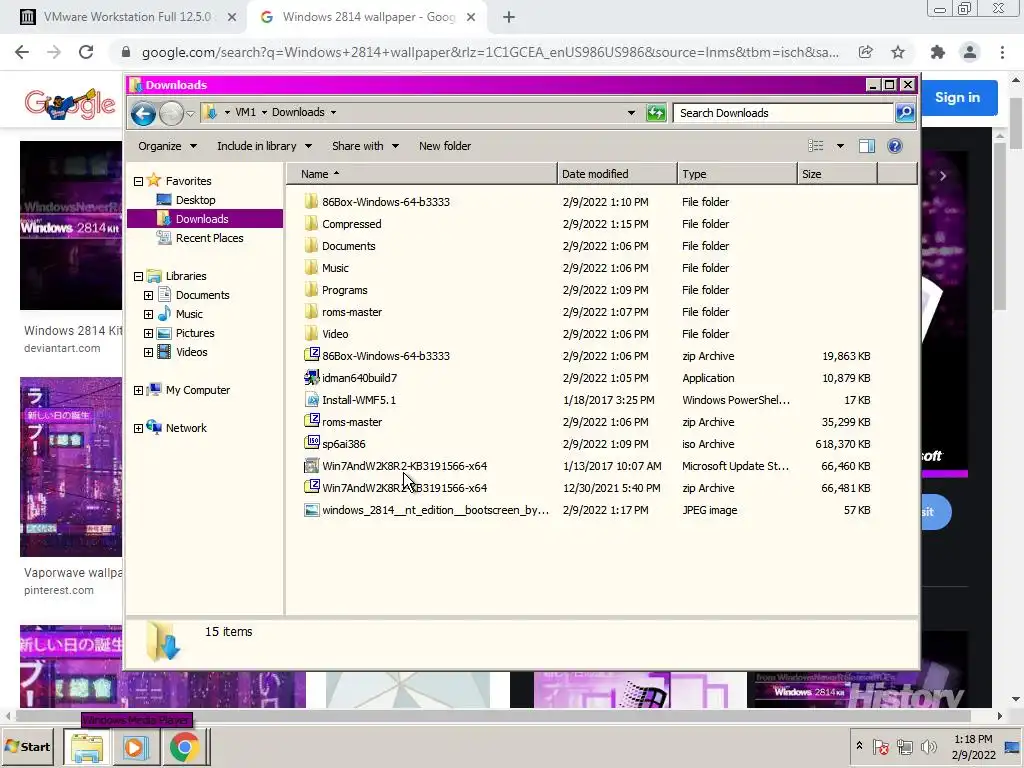Sort by the Name column header
The width and height of the screenshot is (1024, 768).
(423, 174)
